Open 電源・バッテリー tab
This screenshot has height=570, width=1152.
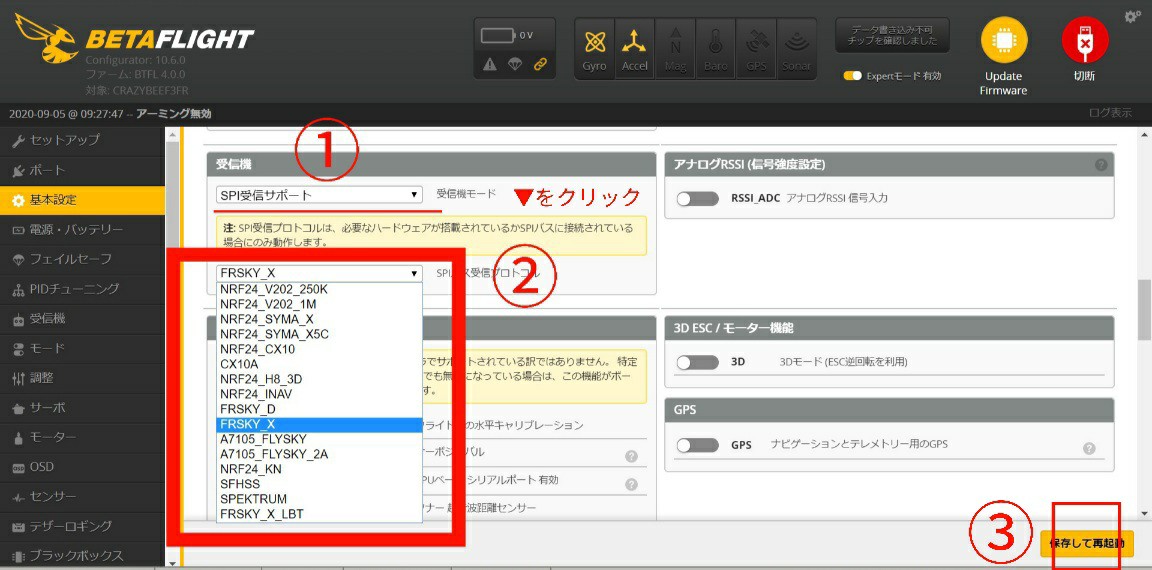[x=82, y=230]
